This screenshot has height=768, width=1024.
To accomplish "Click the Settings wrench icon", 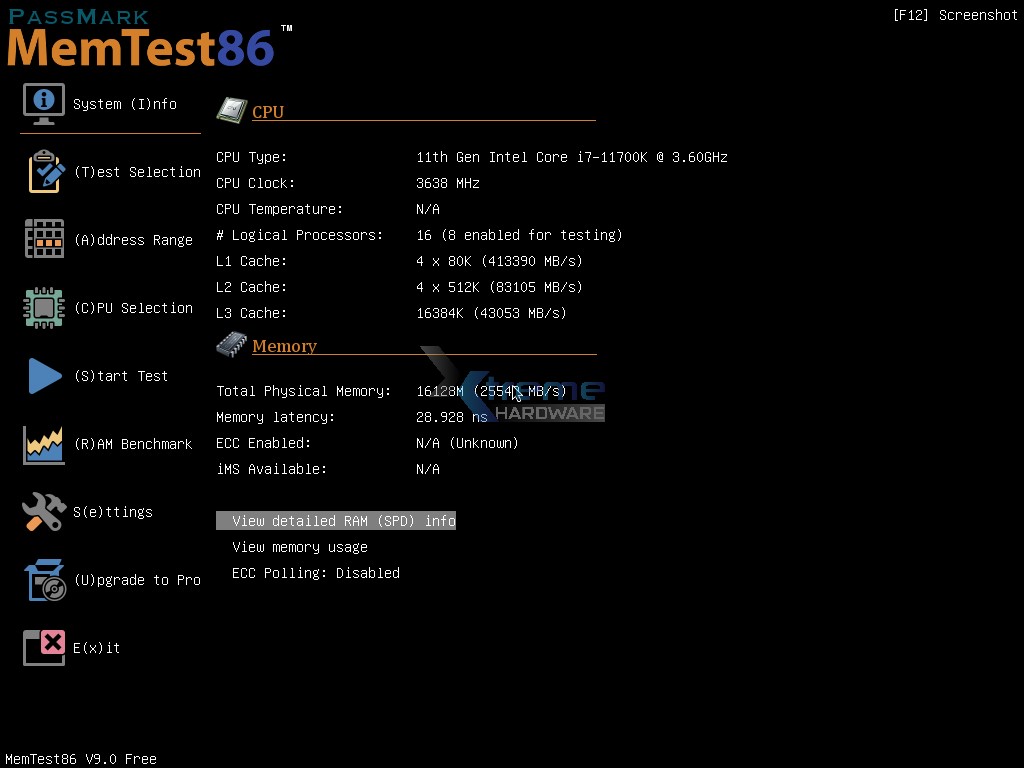I will coord(43,511).
